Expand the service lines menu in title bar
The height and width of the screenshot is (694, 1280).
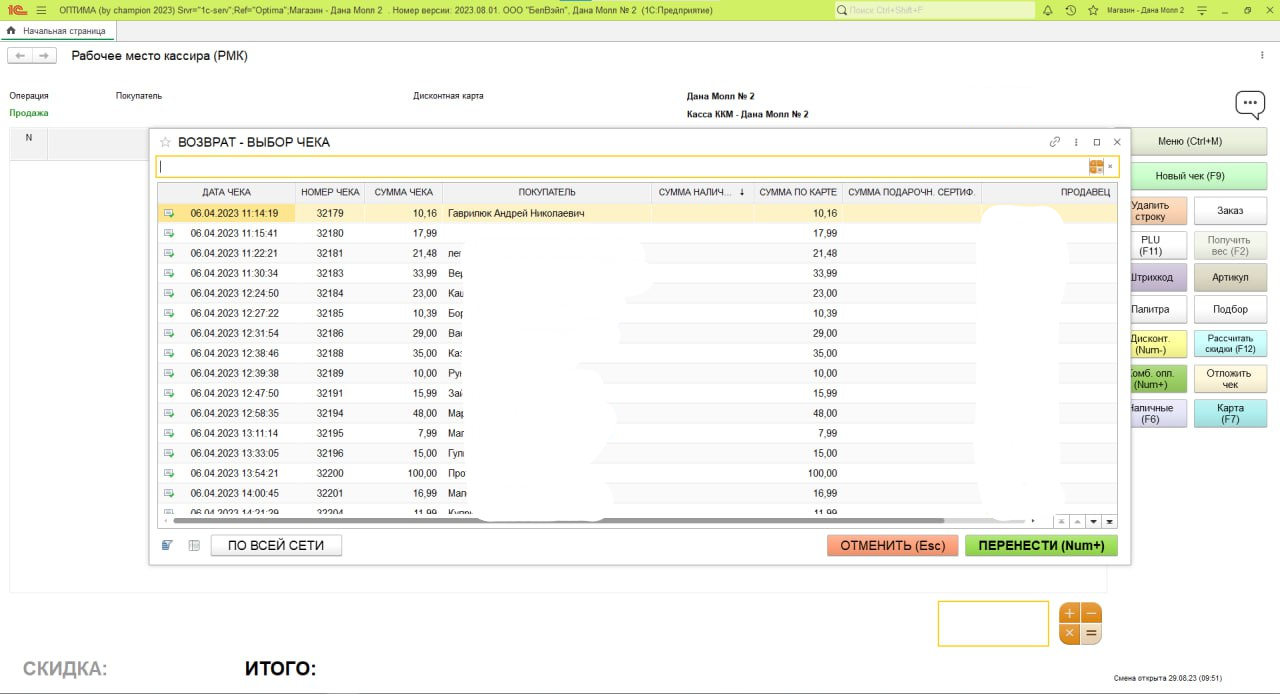click(1200, 10)
